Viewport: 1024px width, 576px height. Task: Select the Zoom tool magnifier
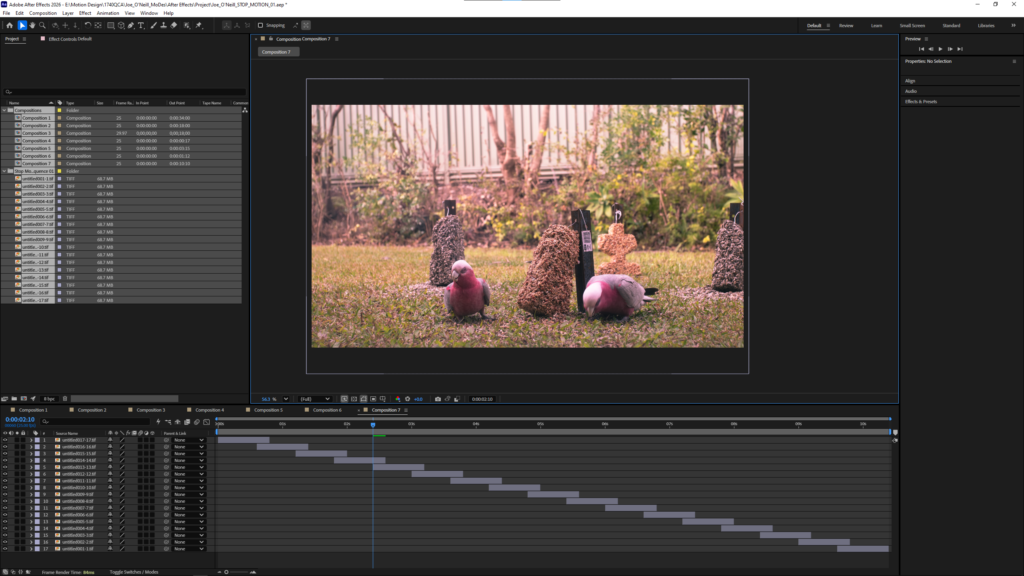pyautogui.click(x=42, y=25)
